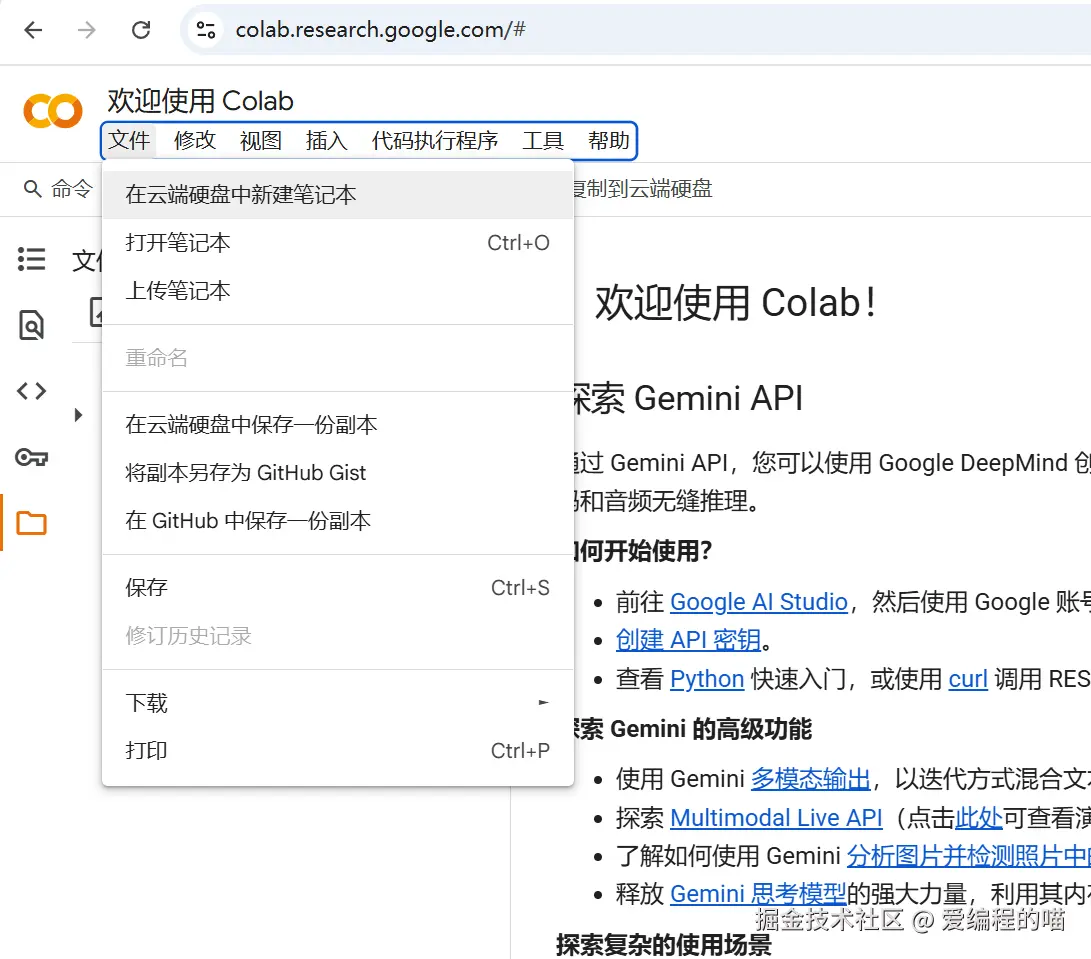Go back with browser back arrow
This screenshot has width=1091, height=959.
pyautogui.click(x=33, y=30)
